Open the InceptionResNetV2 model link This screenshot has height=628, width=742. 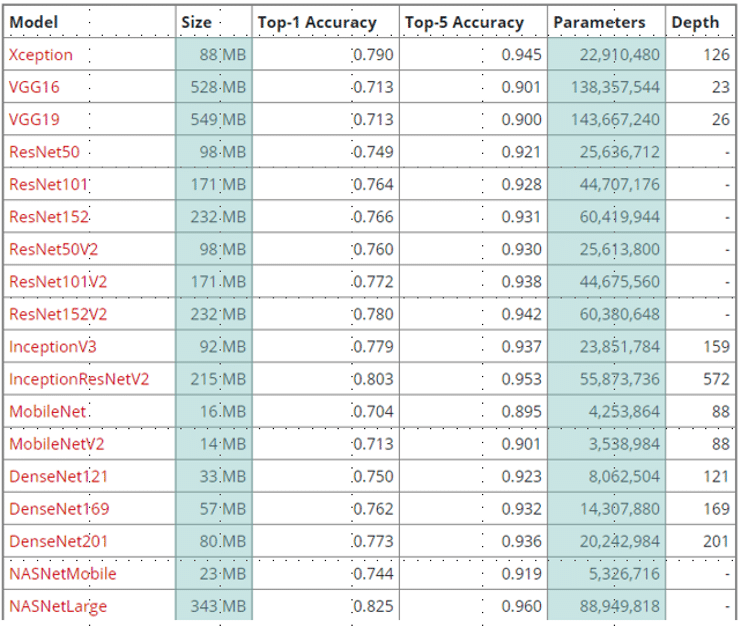(79, 379)
